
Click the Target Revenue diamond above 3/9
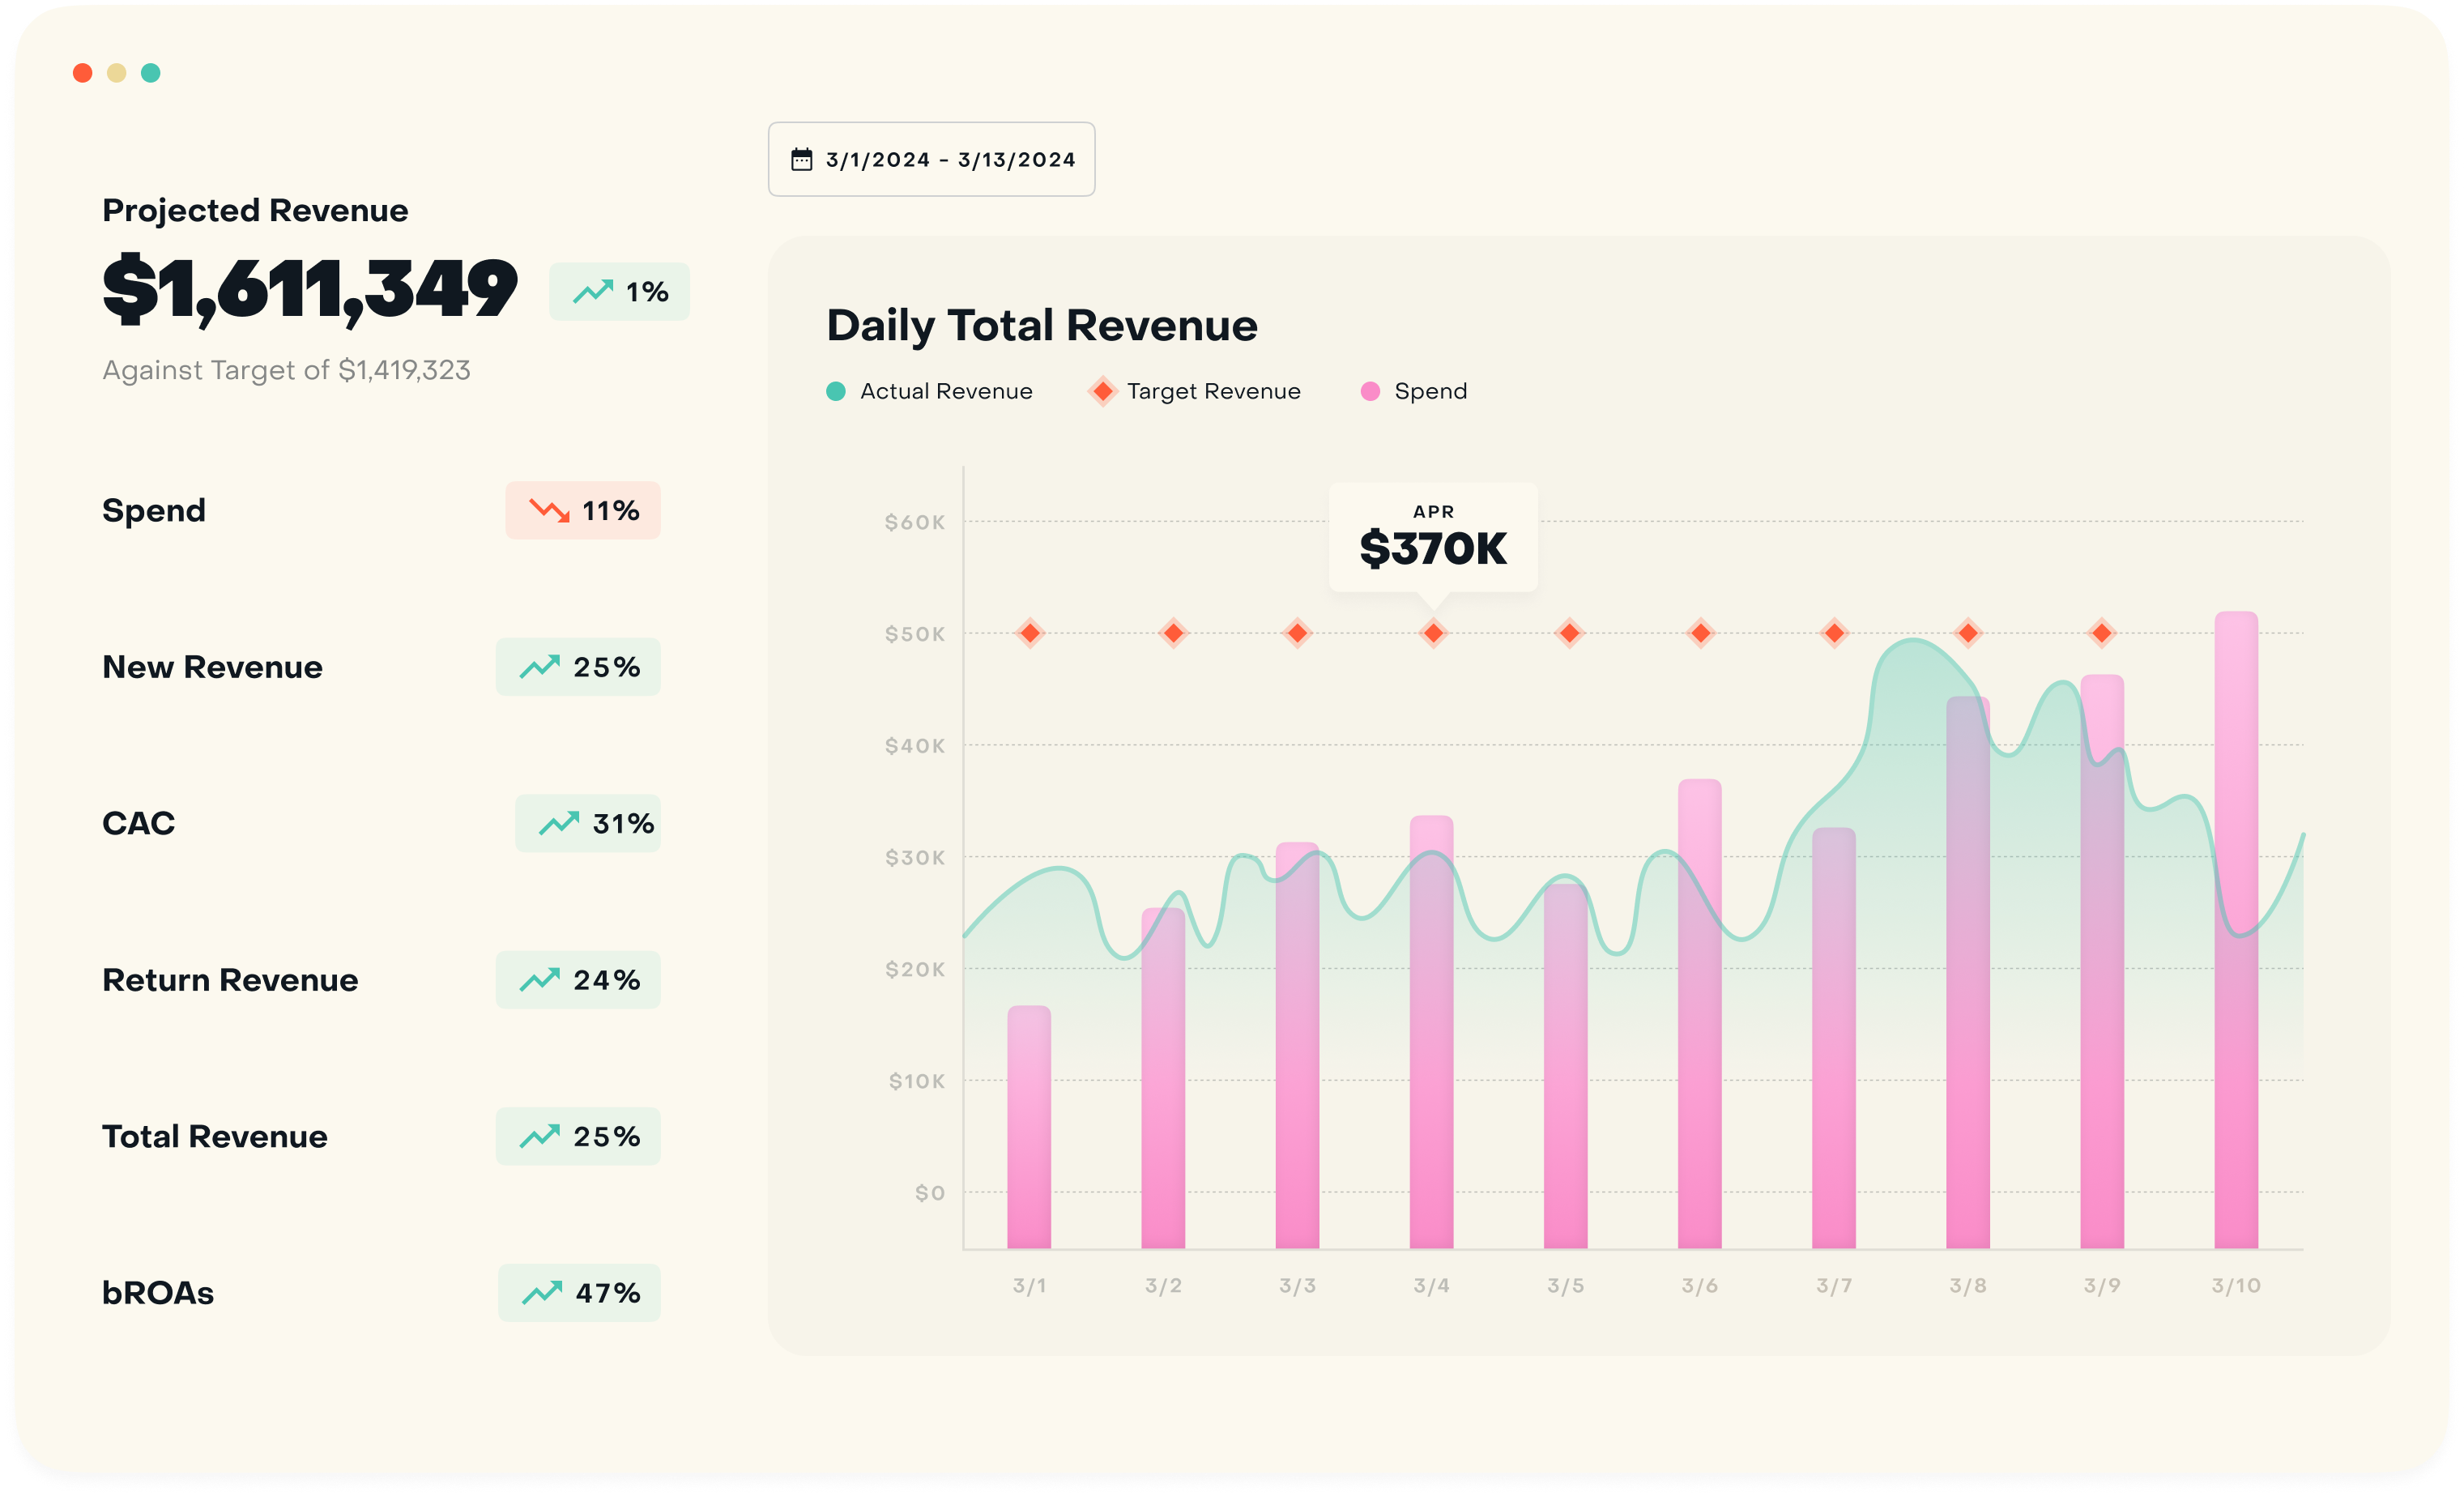2101,633
